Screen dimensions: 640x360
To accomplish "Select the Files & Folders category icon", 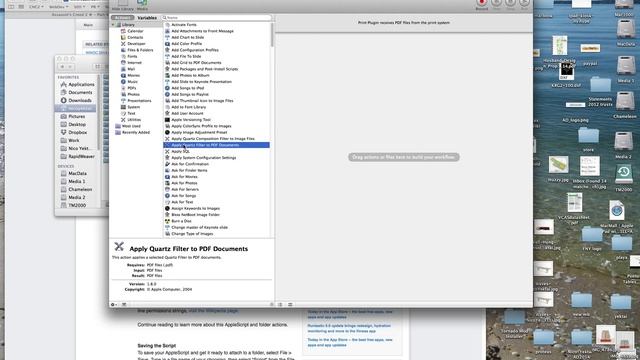I will click(123, 50).
